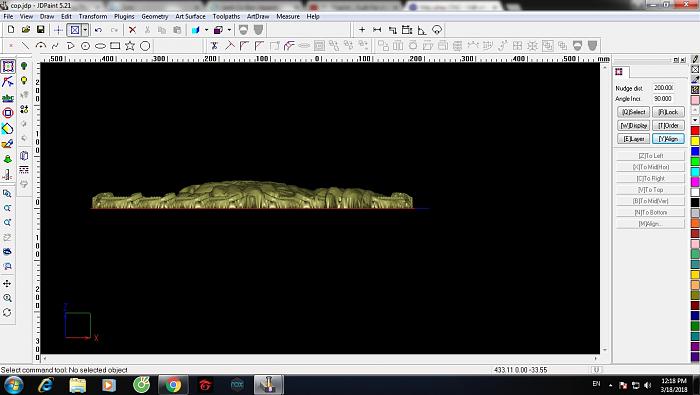
Task: Select the rectangle drawing tool
Action: tap(115, 46)
